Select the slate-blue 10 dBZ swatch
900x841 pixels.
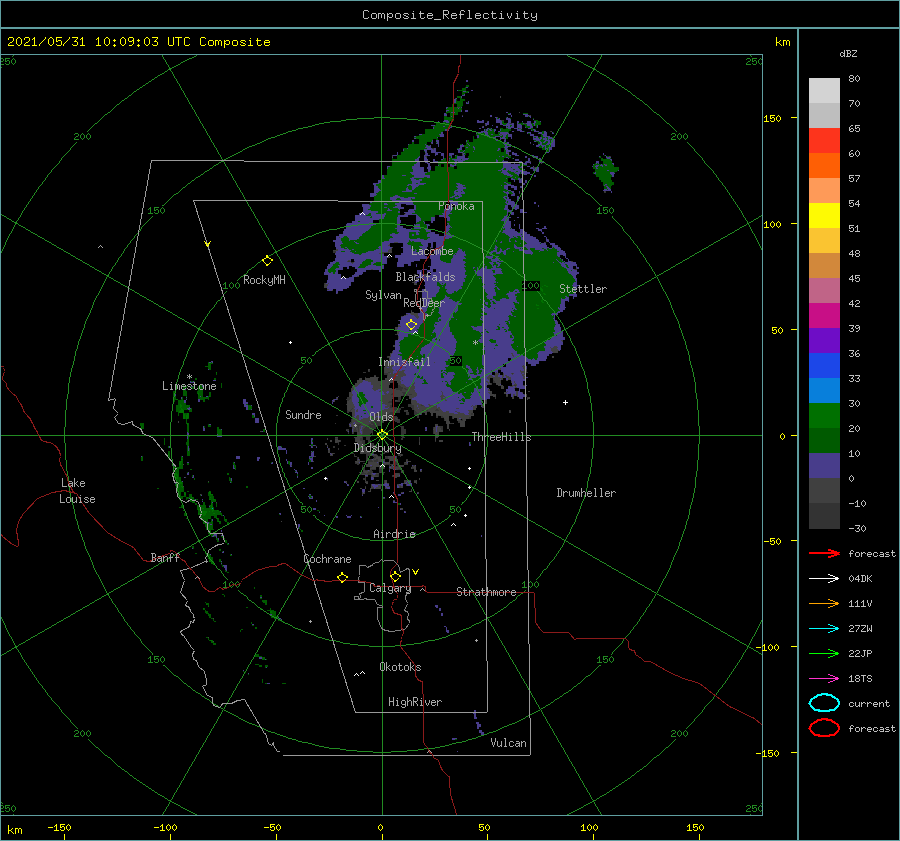pos(824,466)
